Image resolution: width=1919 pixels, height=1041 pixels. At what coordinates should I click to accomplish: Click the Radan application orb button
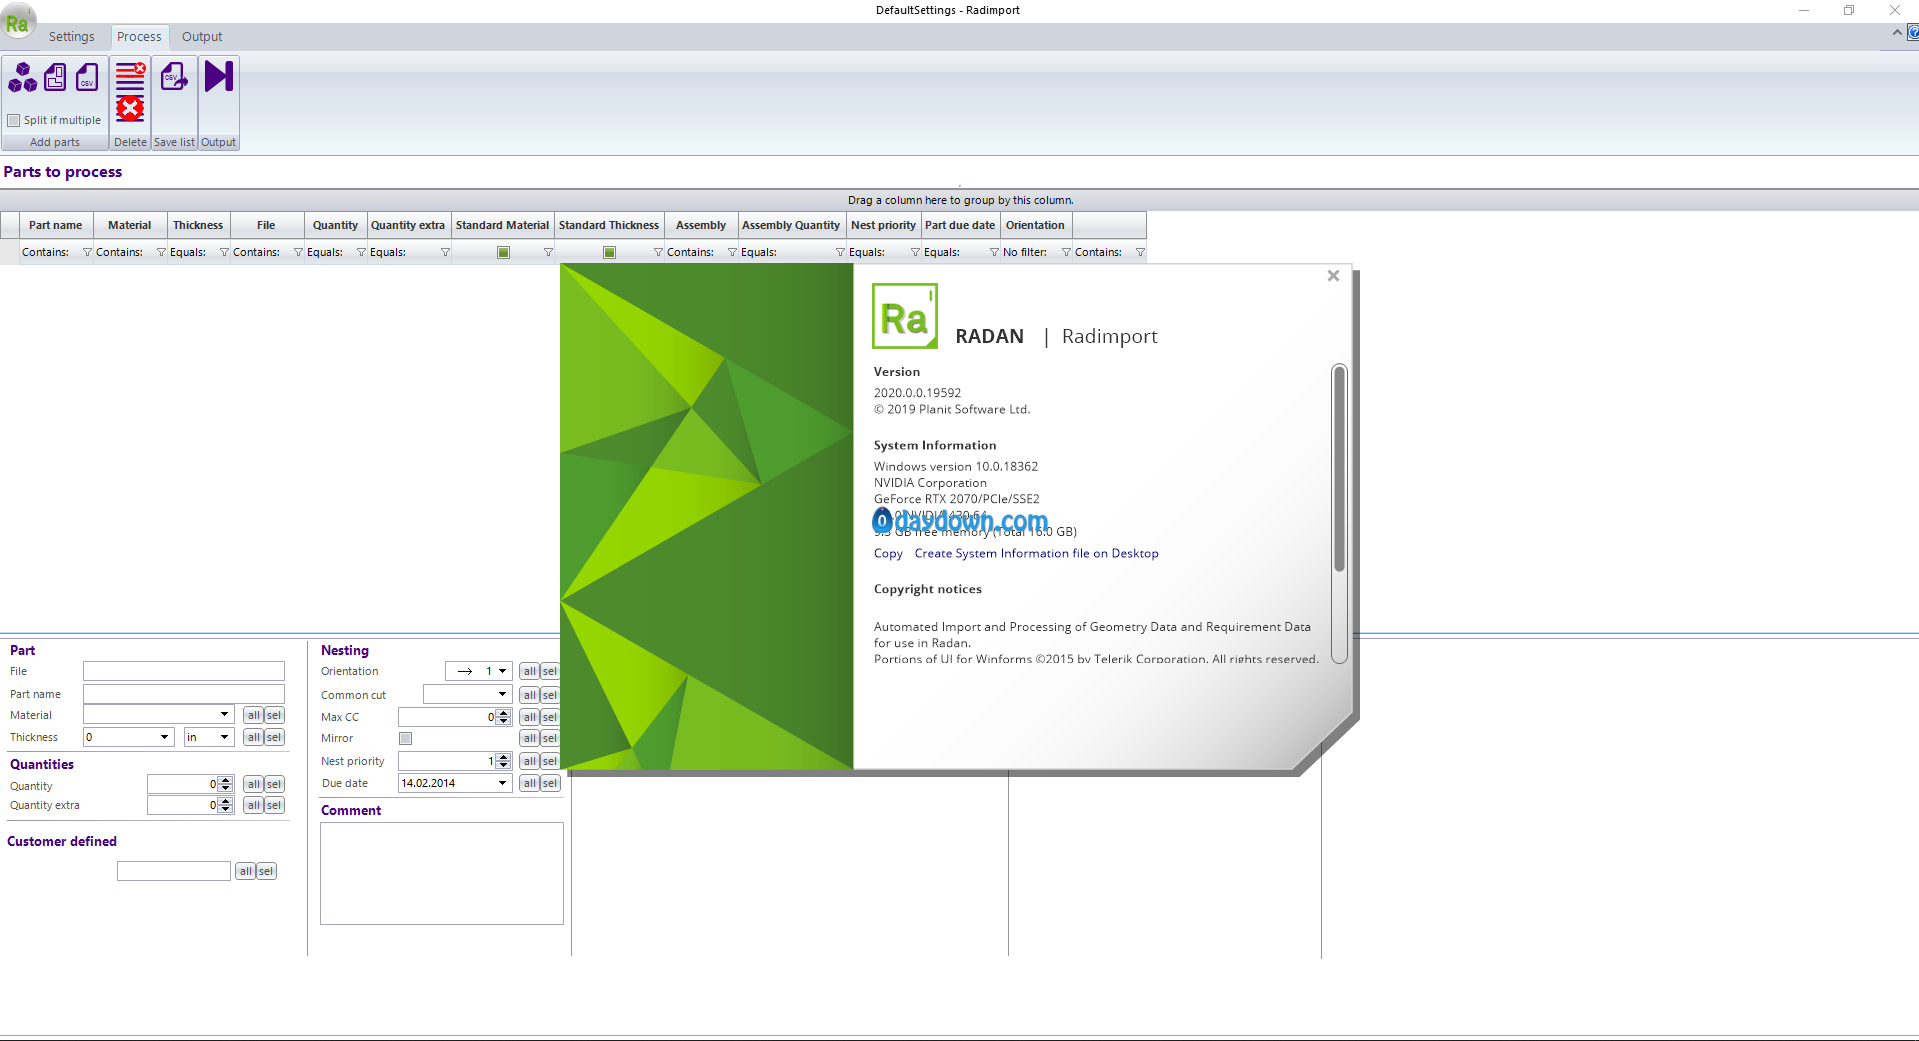click(17, 22)
